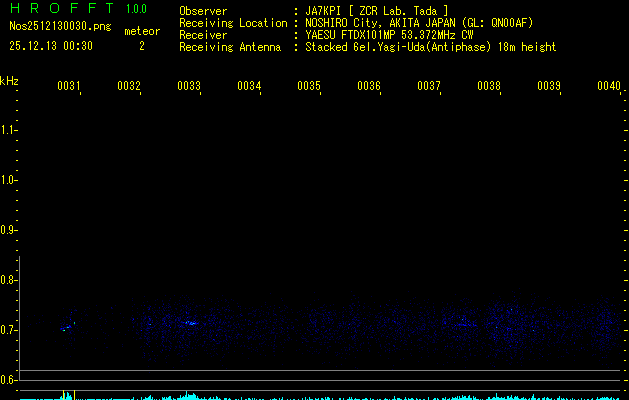Click the kHz axis unit label
Viewport: 629px width, 400px height.
9,80
